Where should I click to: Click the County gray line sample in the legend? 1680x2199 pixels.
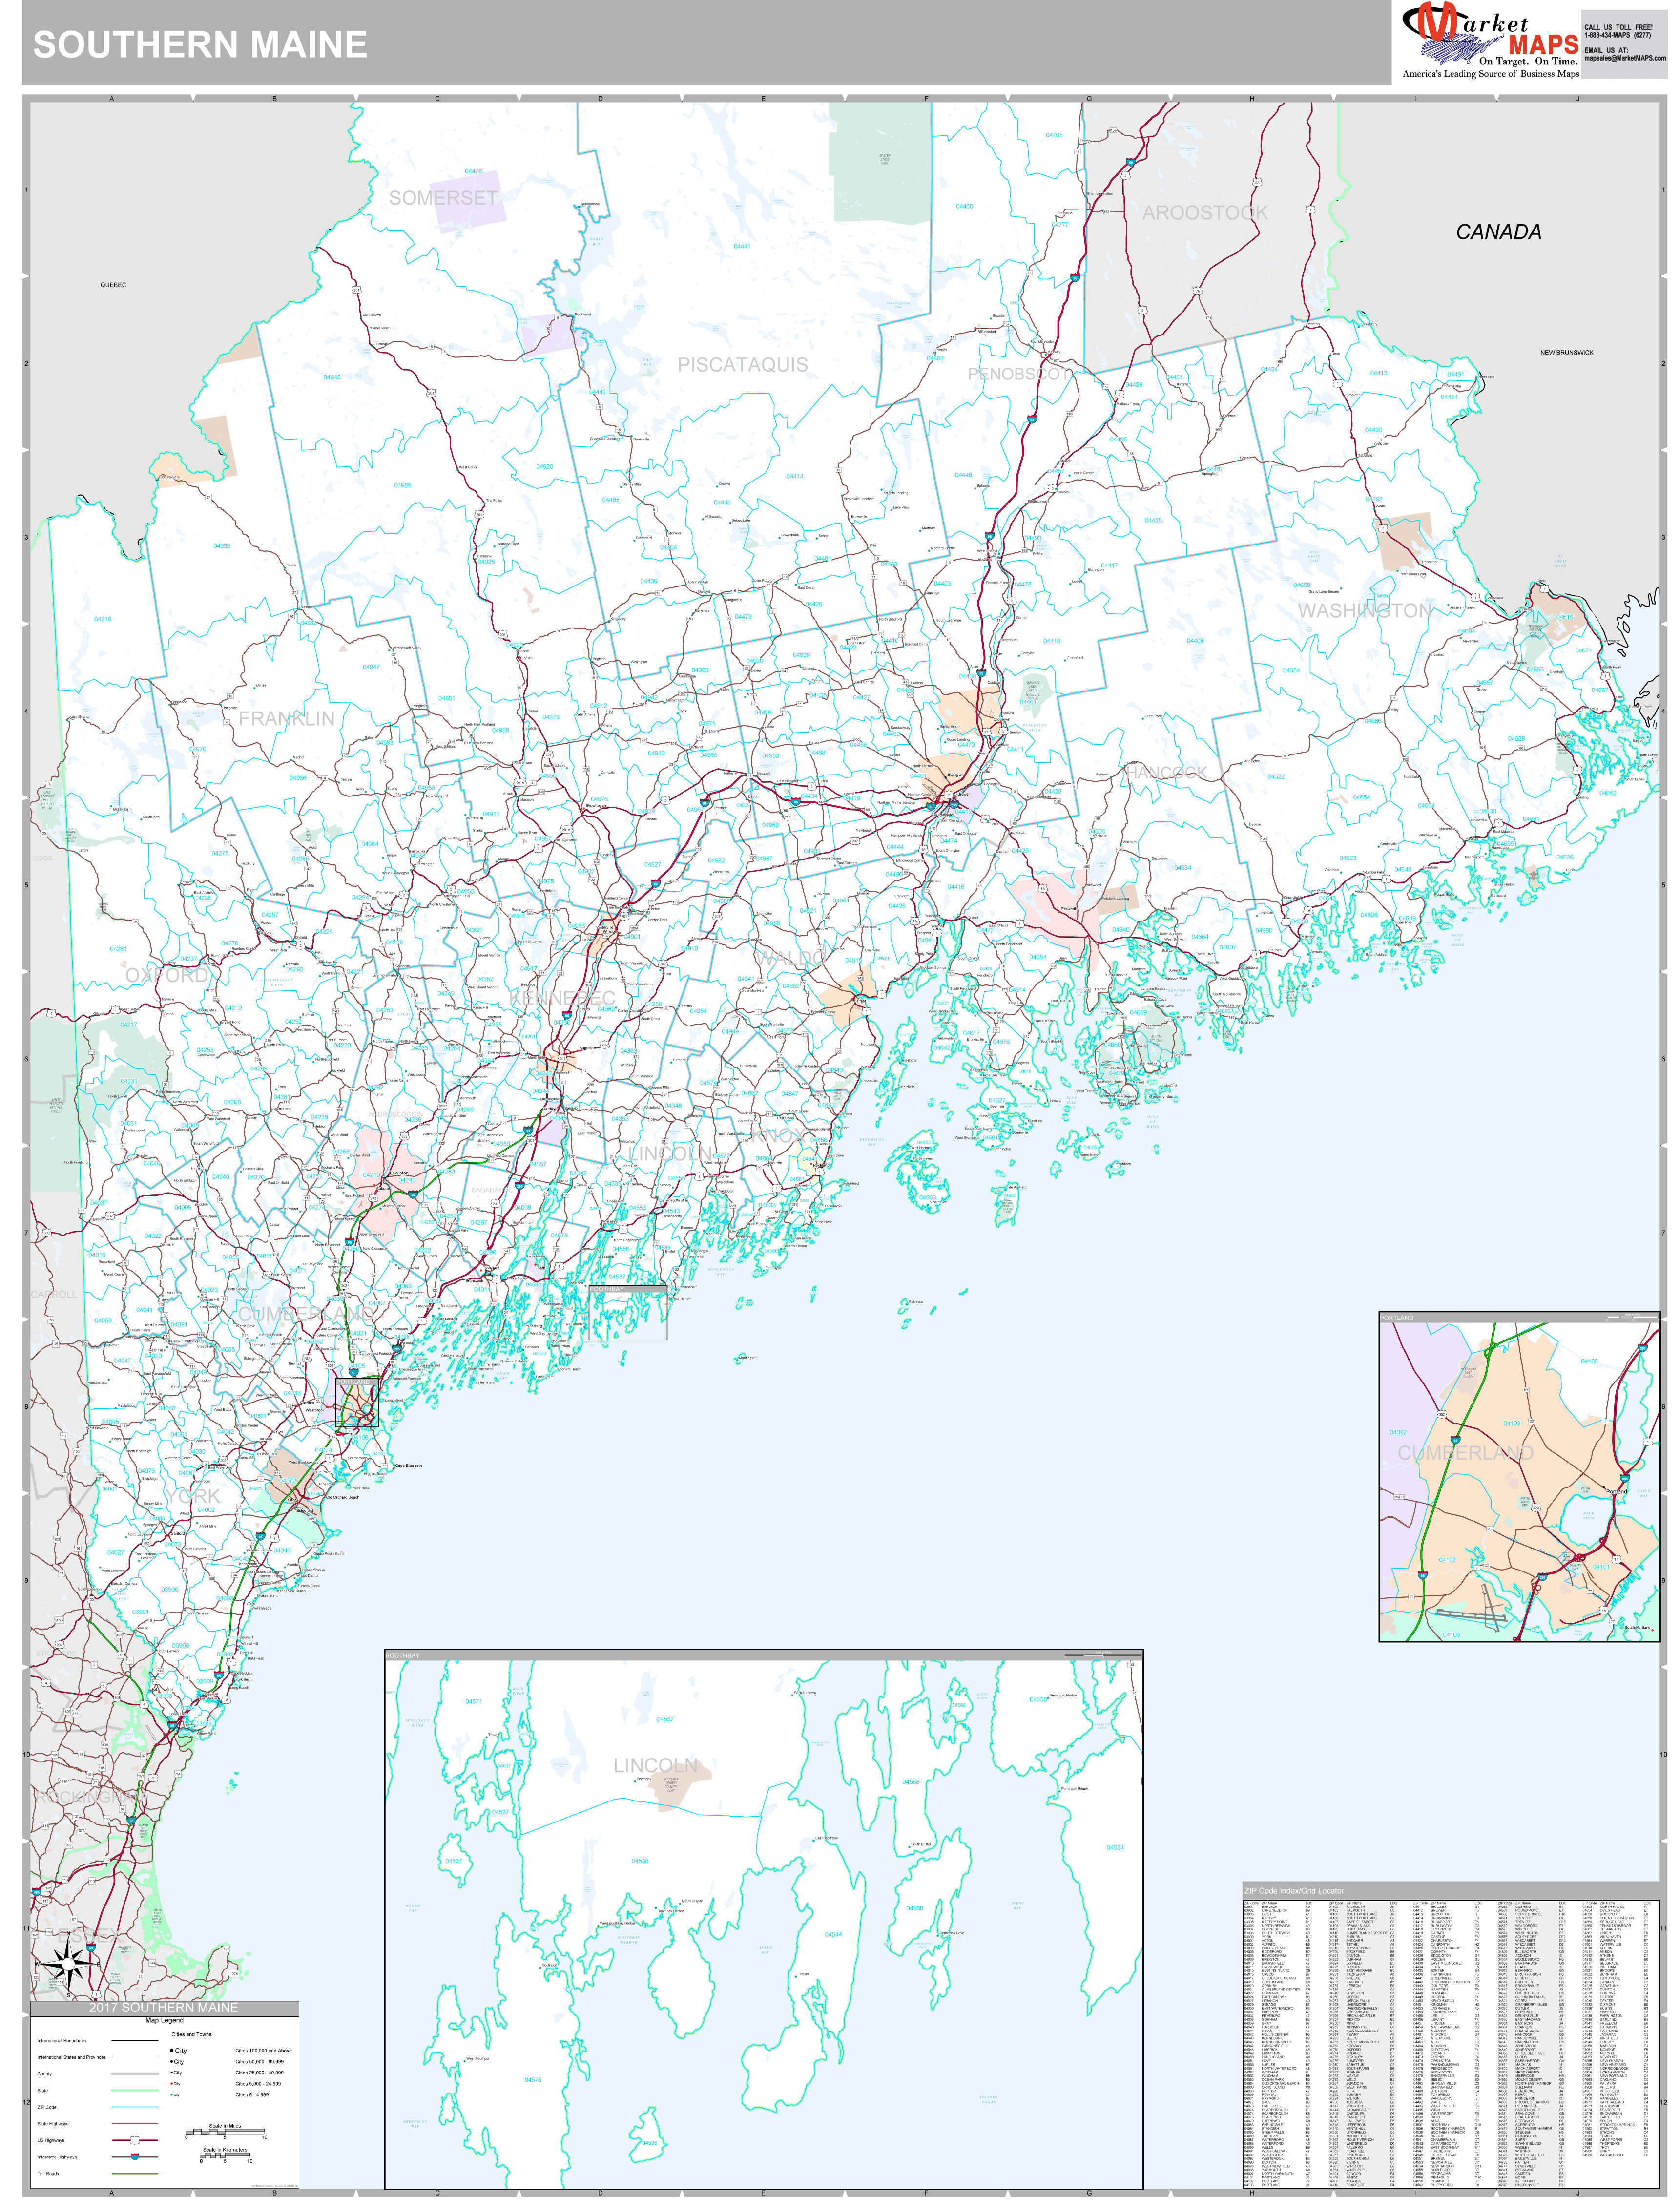pyautogui.click(x=135, y=2074)
